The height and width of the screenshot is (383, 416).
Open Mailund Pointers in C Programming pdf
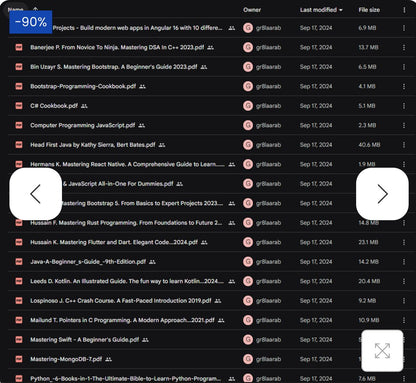click(122, 320)
